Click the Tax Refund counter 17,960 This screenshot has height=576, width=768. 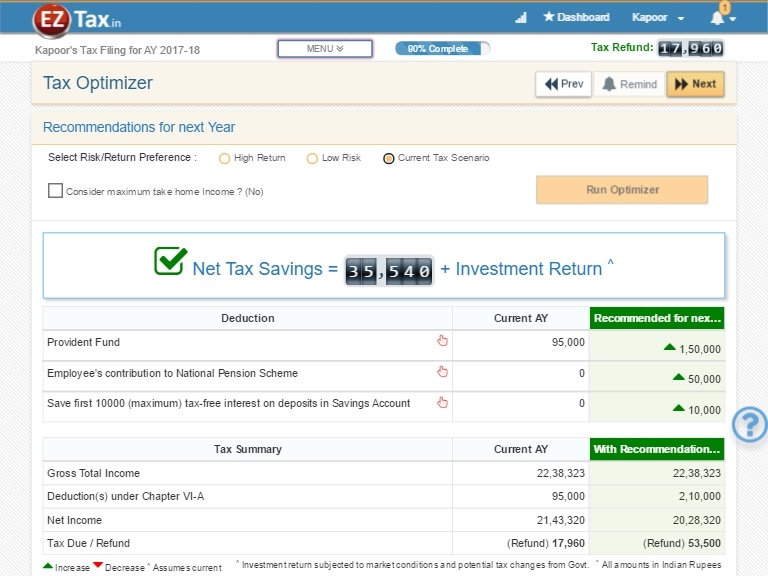pos(690,48)
